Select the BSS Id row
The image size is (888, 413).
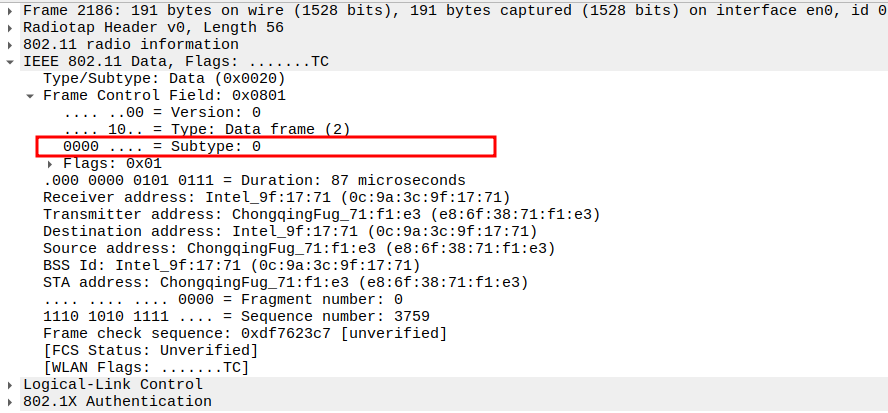point(231,265)
